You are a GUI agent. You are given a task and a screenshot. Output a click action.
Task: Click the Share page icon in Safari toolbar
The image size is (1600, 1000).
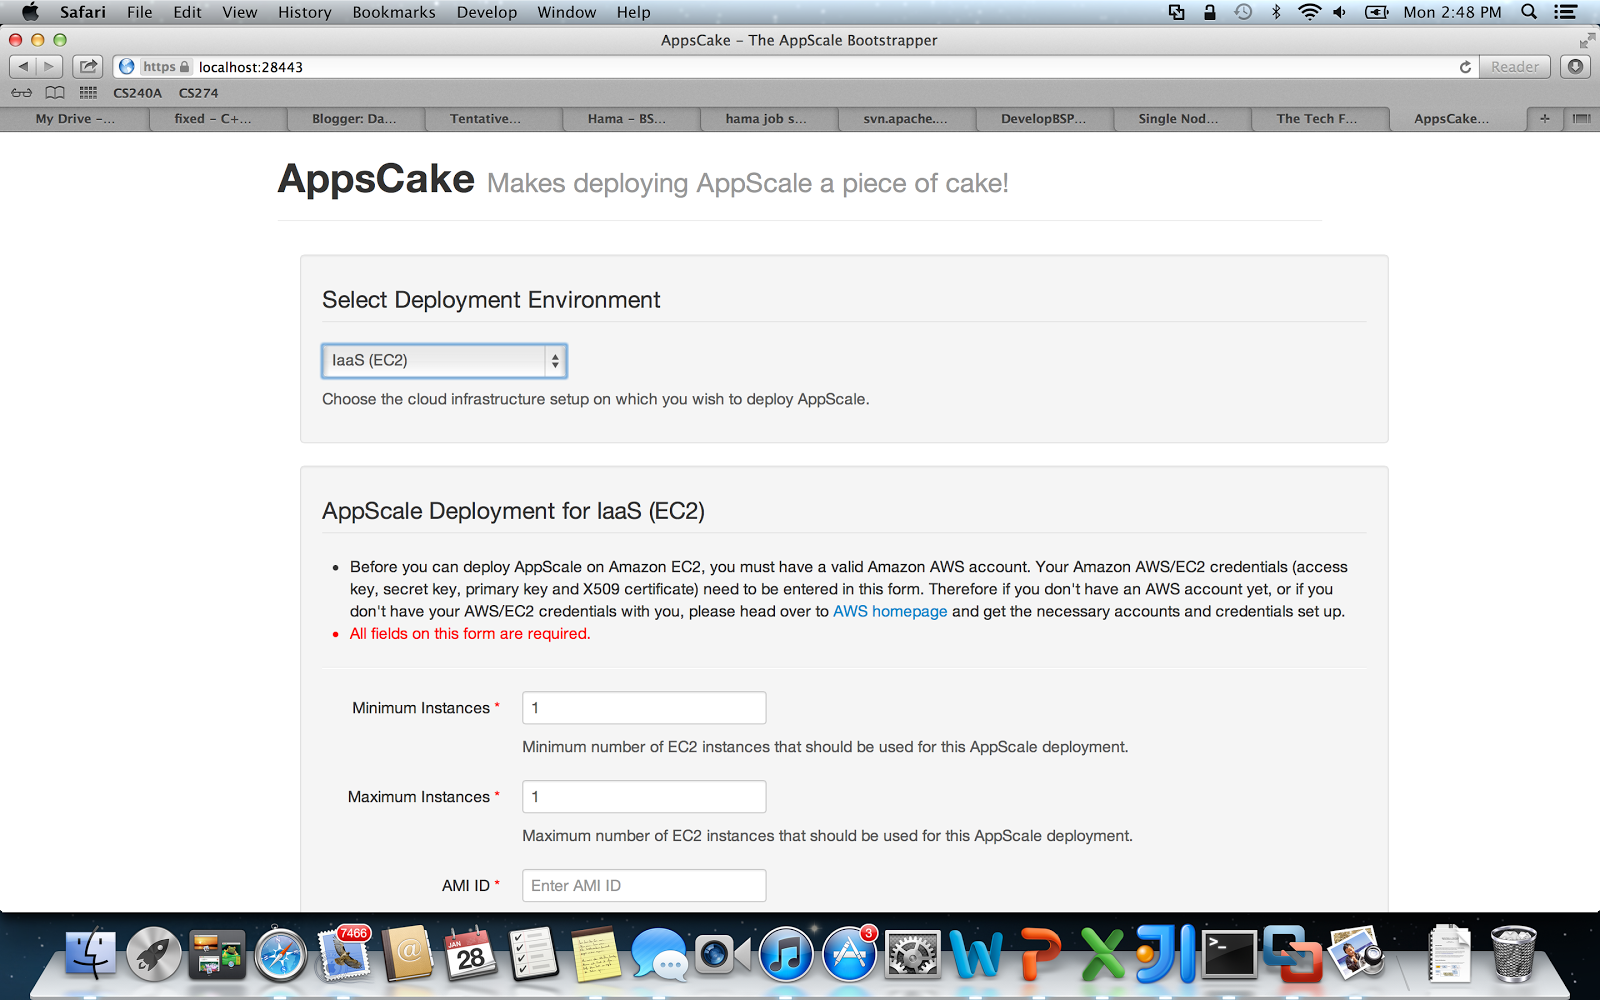click(x=88, y=66)
